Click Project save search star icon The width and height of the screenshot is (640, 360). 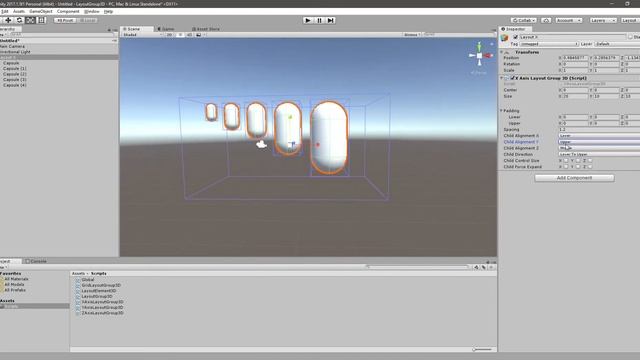(491, 267)
